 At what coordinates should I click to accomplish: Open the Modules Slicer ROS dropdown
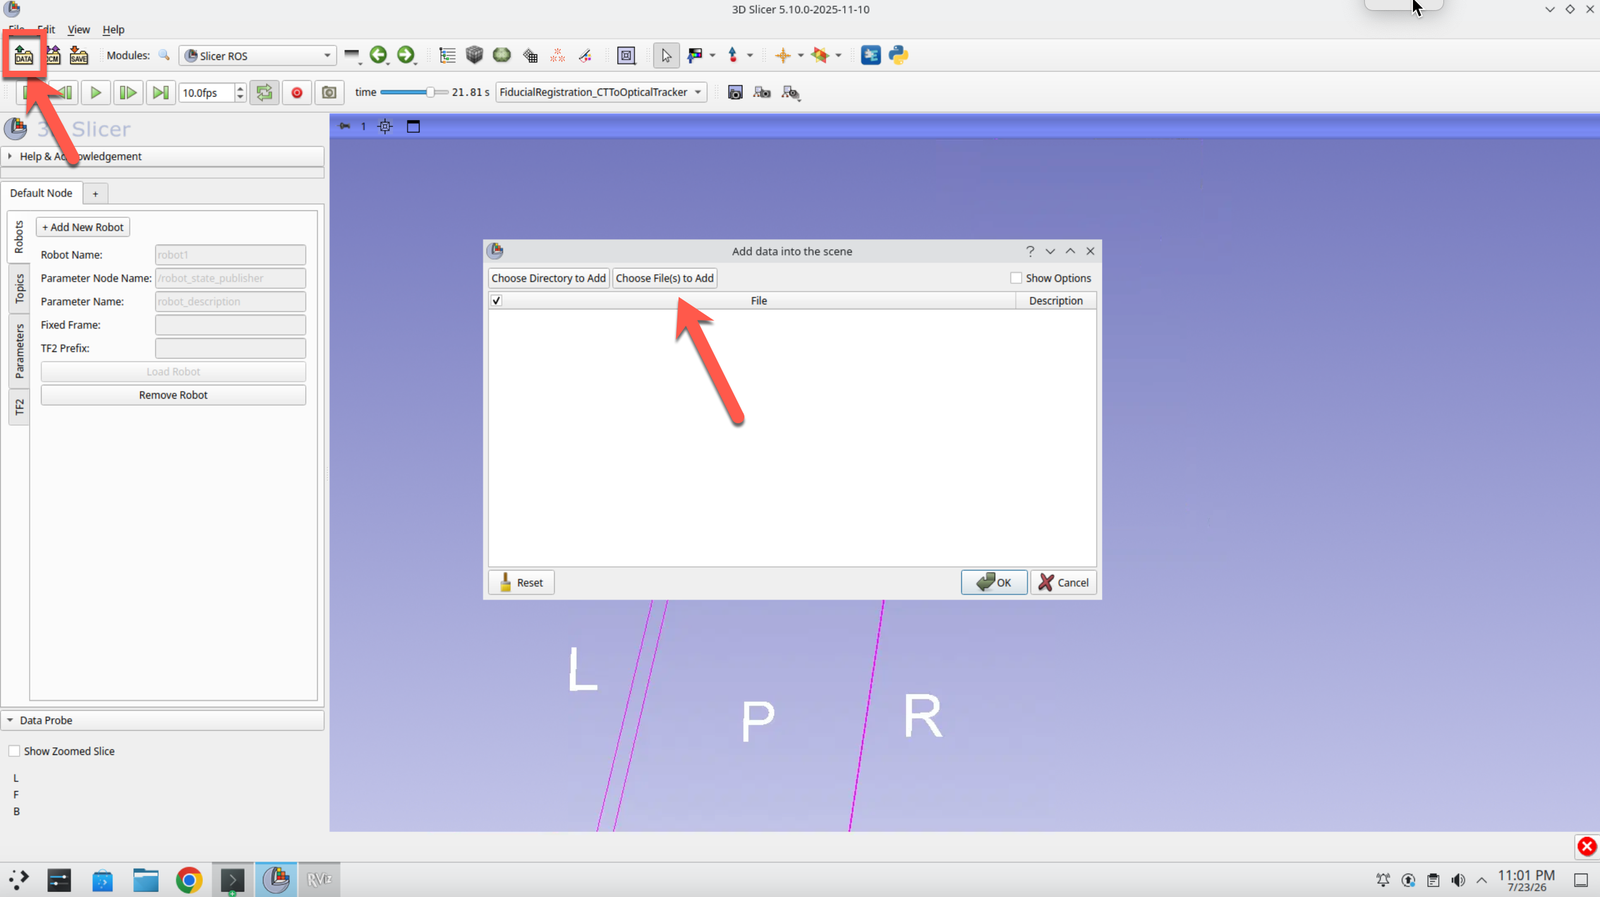point(257,56)
